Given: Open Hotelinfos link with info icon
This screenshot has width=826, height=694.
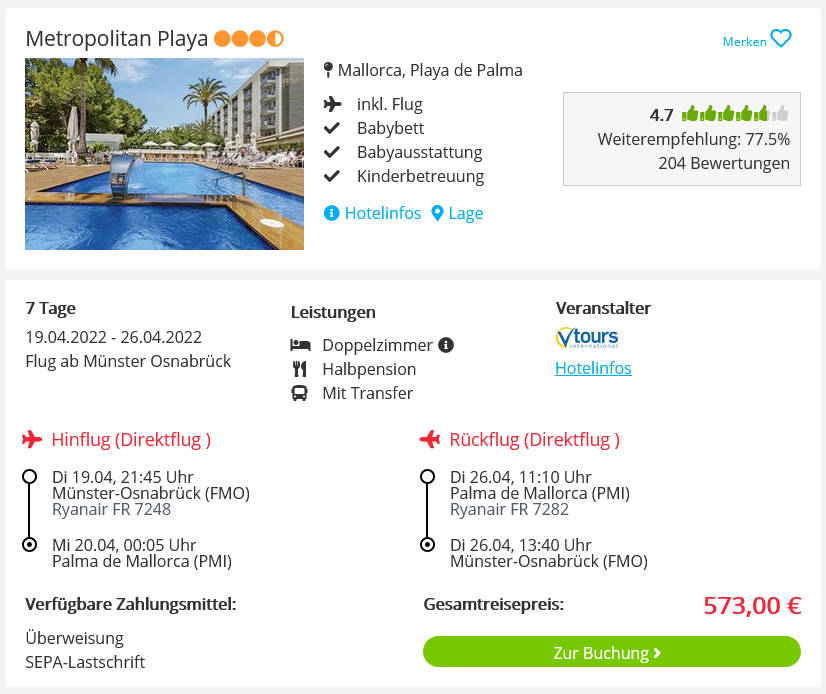Looking at the screenshot, I should pyautogui.click(x=372, y=213).
